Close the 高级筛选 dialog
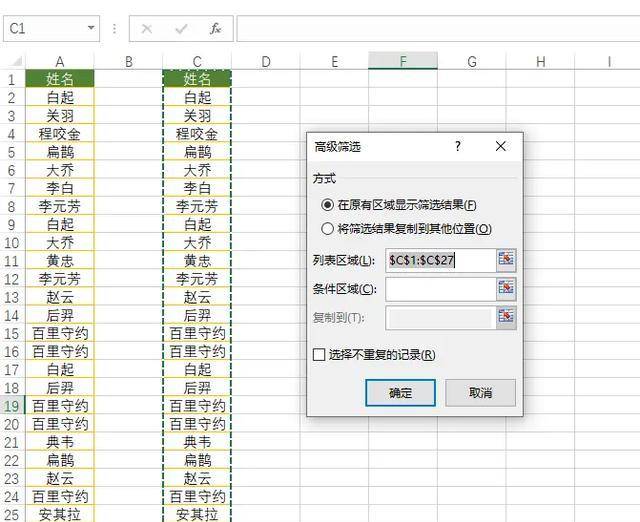640x522 pixels. (501, 146)
